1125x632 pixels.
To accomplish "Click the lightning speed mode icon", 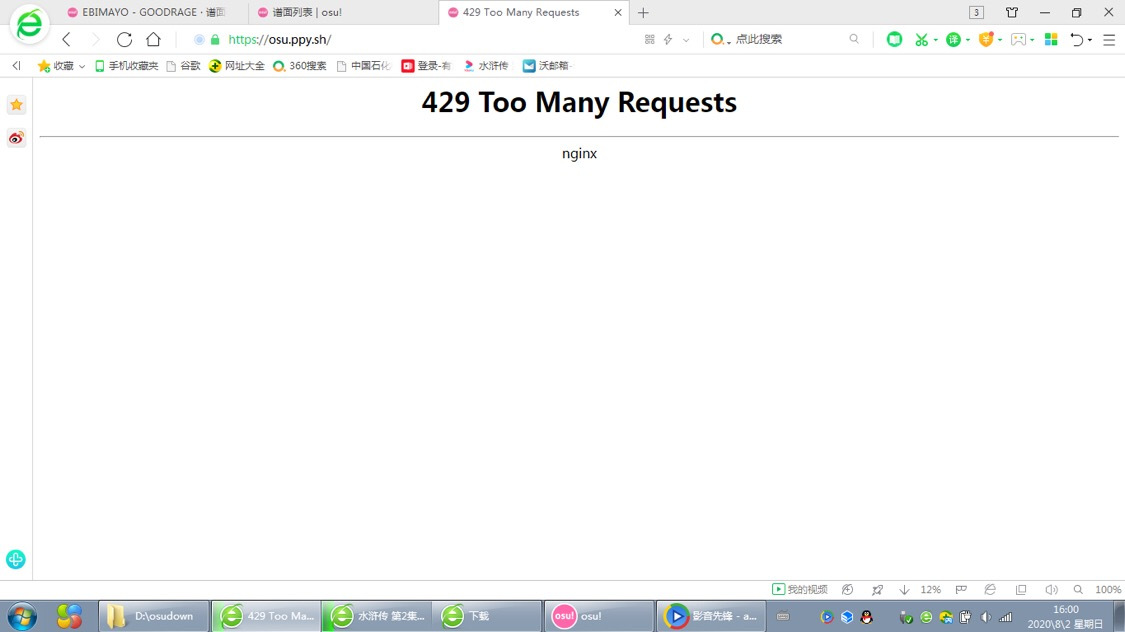I will coord(668,39).
